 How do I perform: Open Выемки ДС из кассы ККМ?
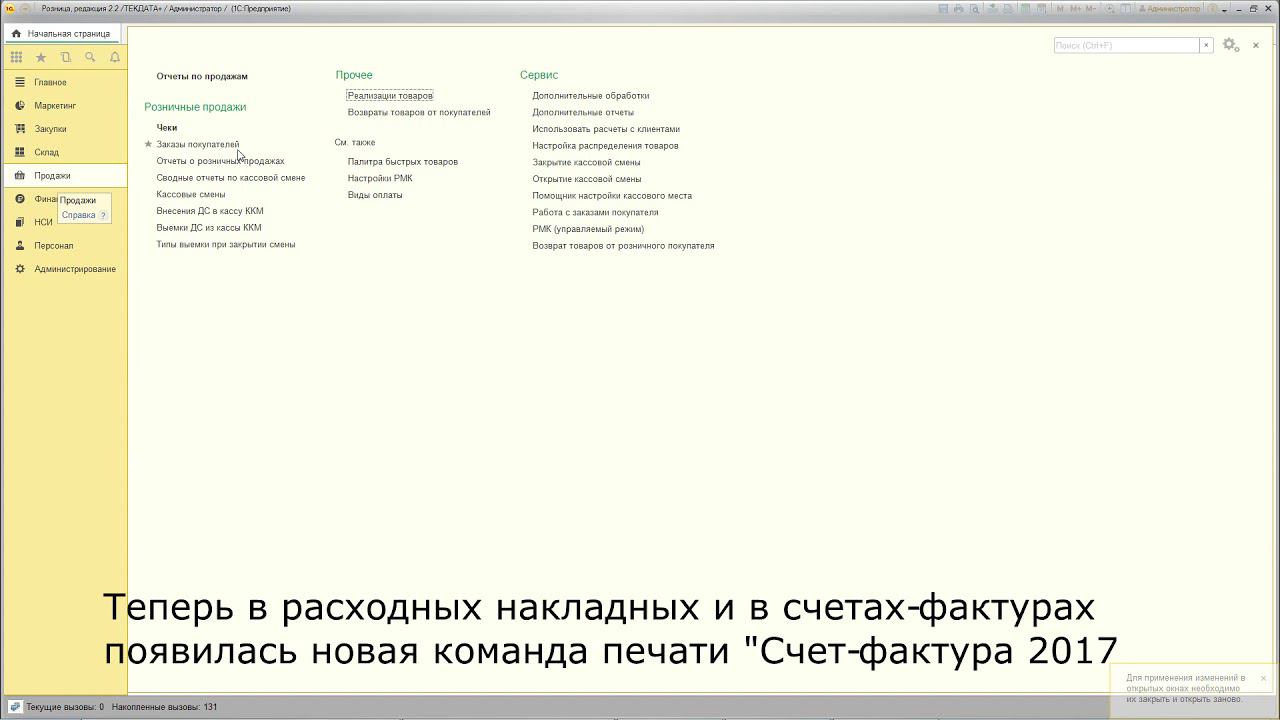coord(209,228)
